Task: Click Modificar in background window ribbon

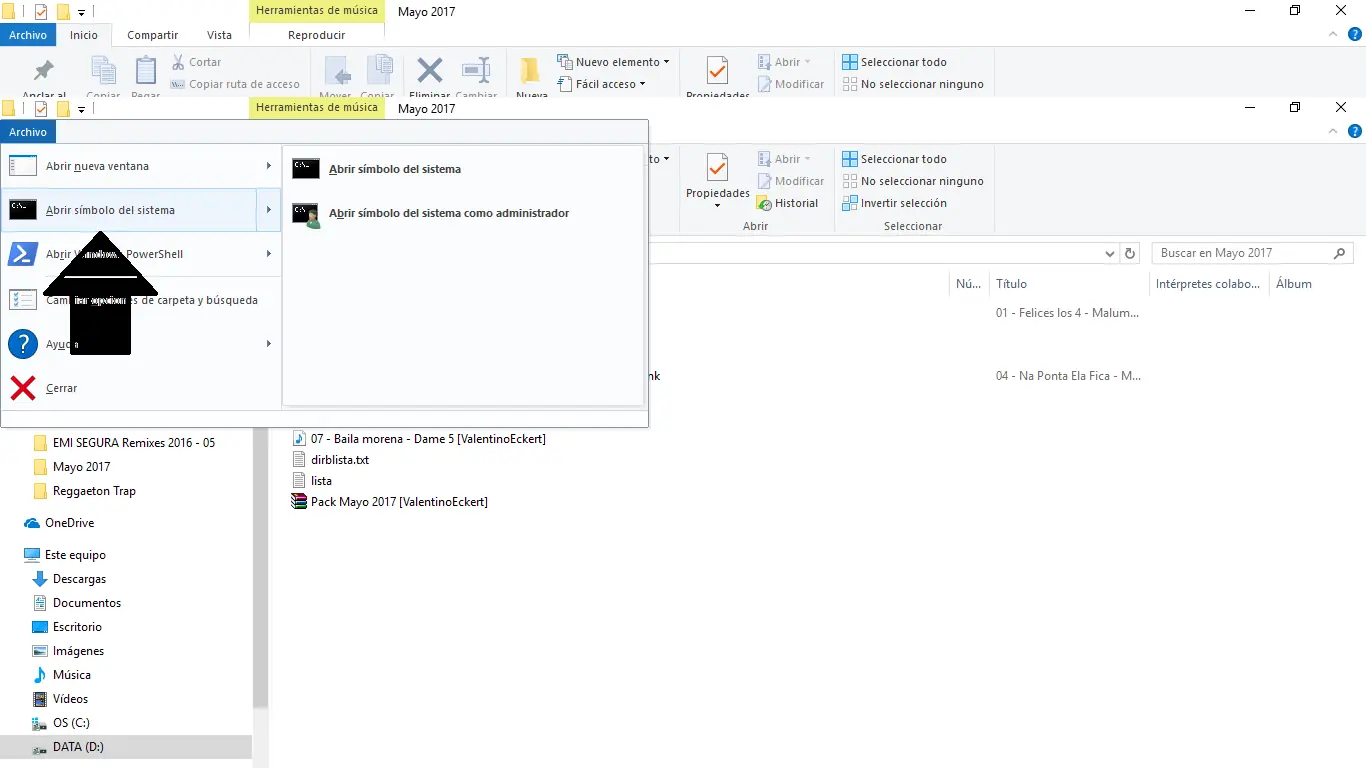Action: point(790,84)
